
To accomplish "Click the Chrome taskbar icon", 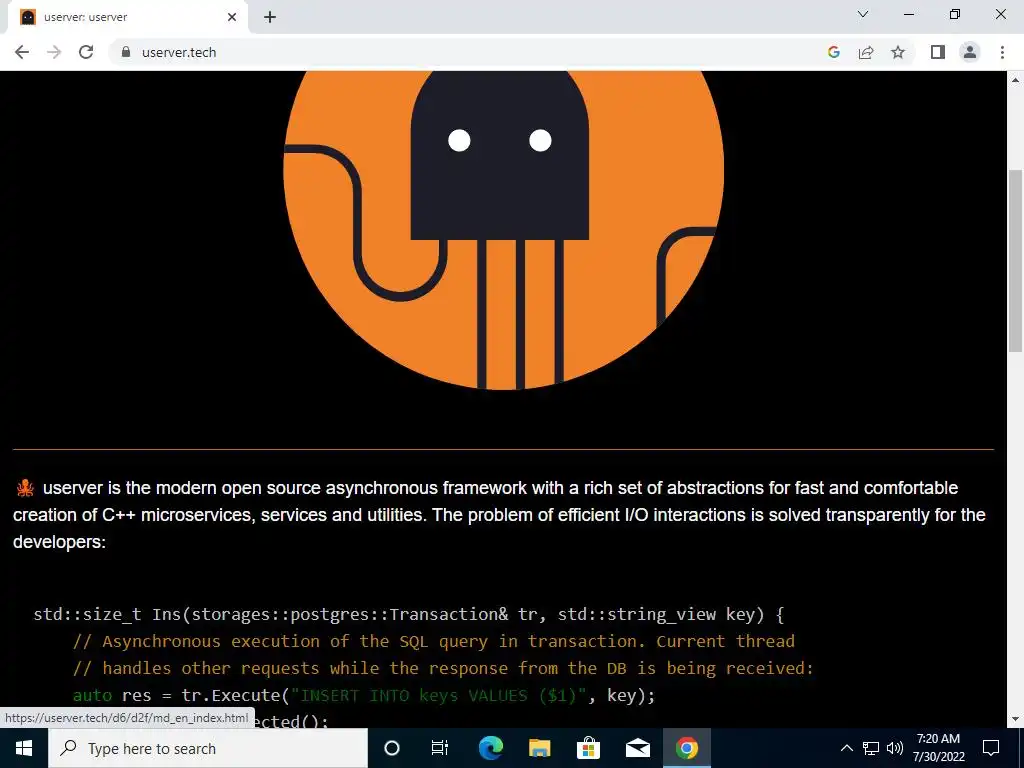I will tap(686, 748).
